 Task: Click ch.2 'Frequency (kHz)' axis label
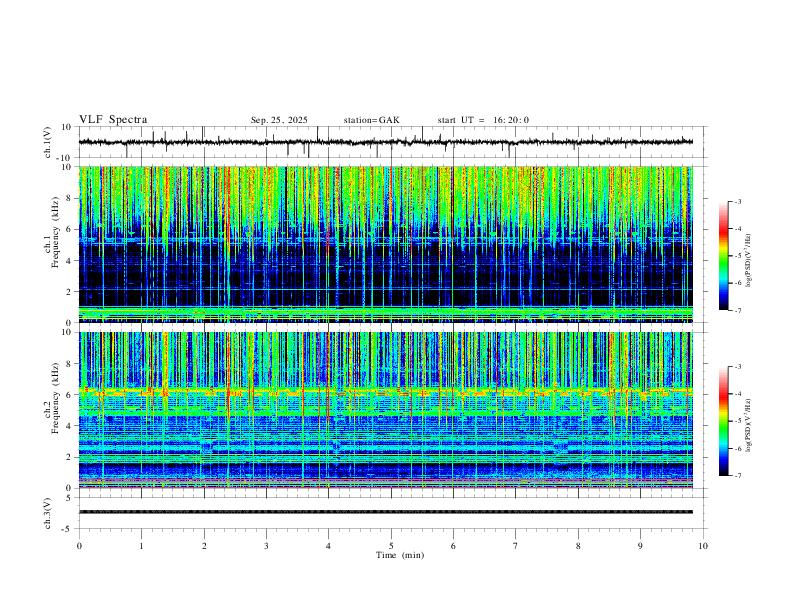(55, 398)
